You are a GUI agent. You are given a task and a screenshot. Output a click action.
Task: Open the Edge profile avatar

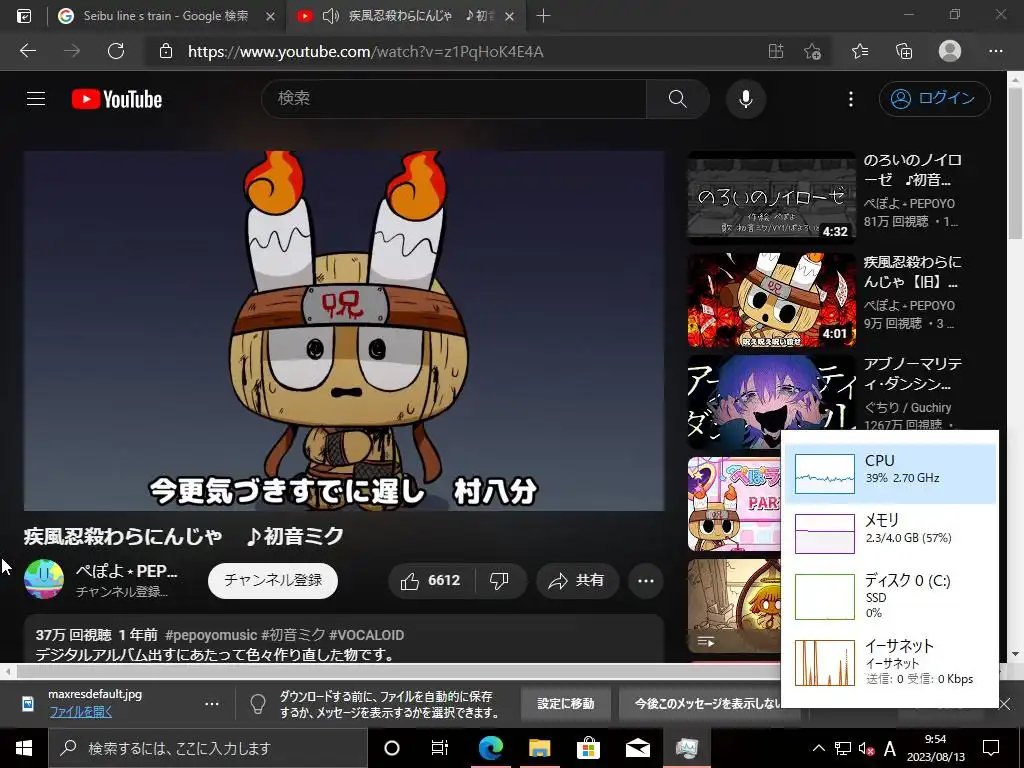pyautogui.click(x=950, y=51)
